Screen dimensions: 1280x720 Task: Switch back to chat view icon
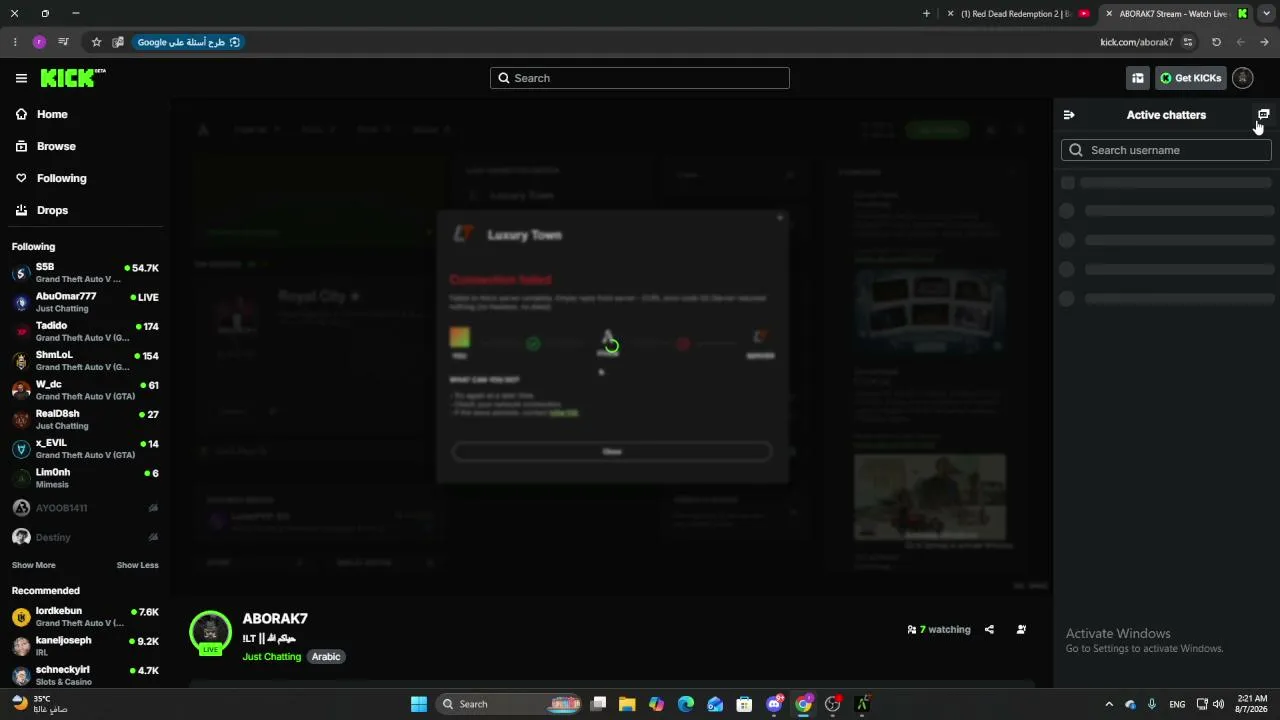[1263, 115]
